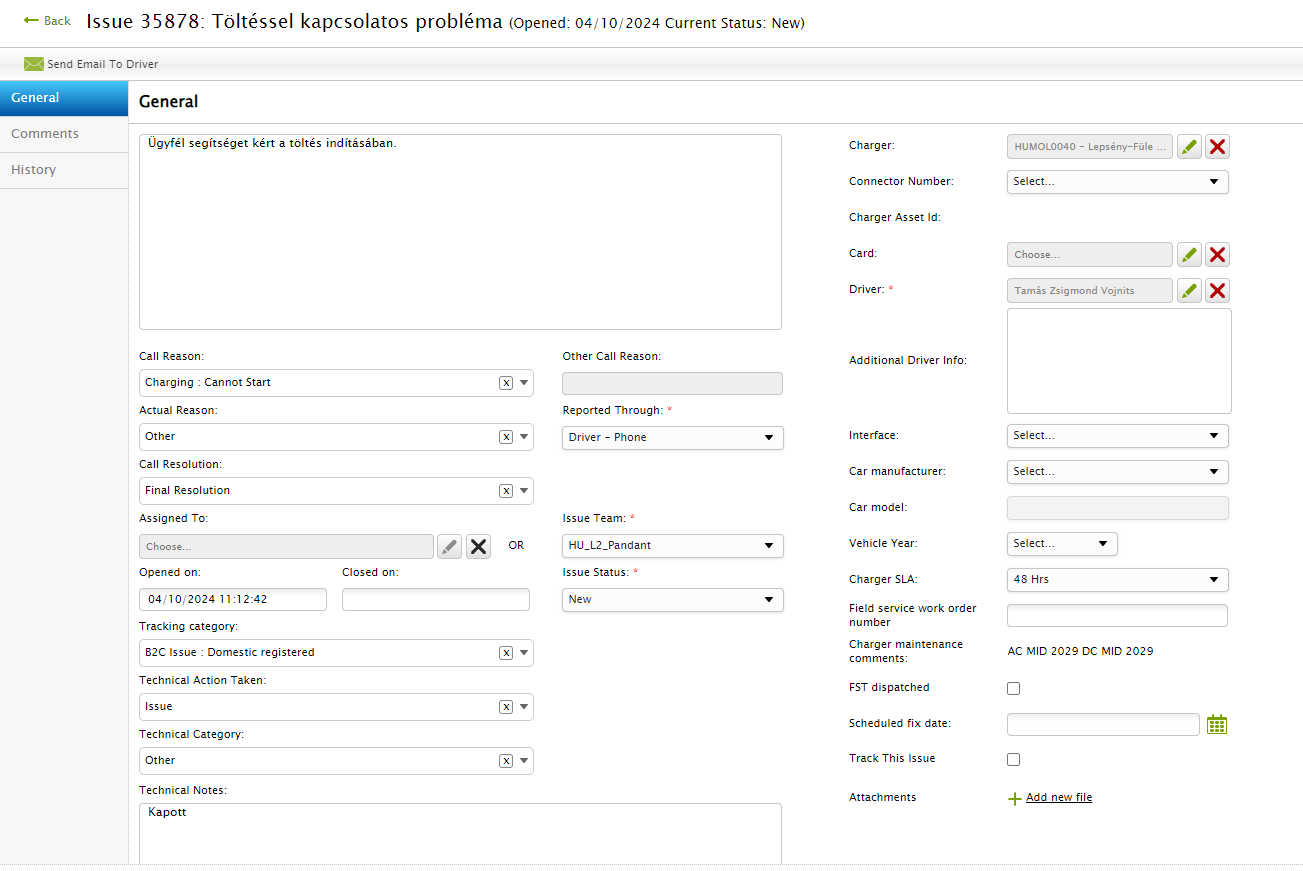Clear the Driver with the red X icon

pyautogui.click(x=1217, y=291)
